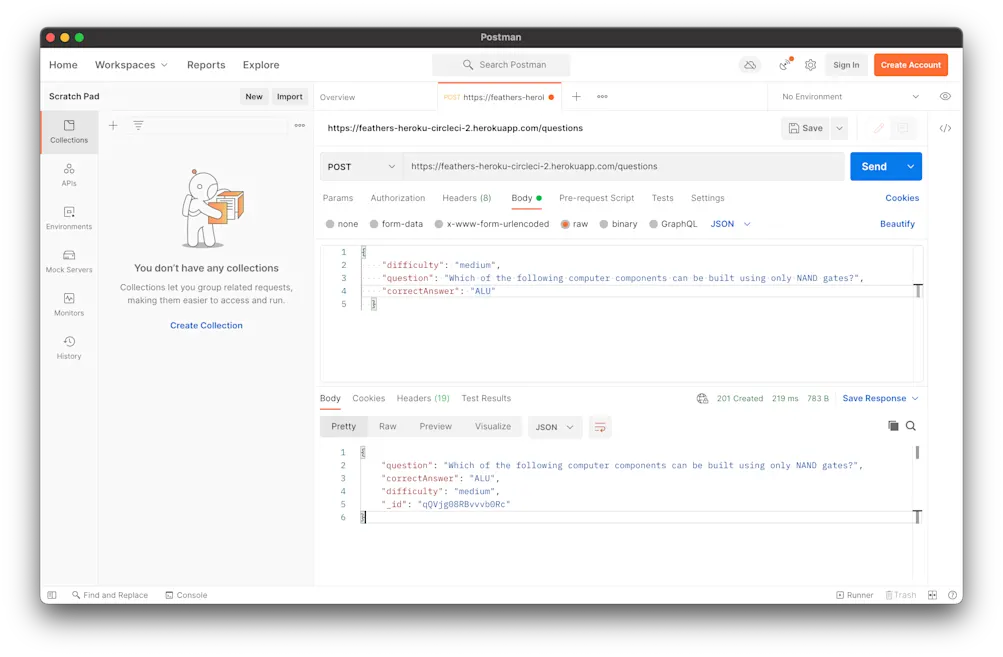Click the plus icon to add collection
Viewport: 1003px width, 657px height.
[x=113, y=125]
